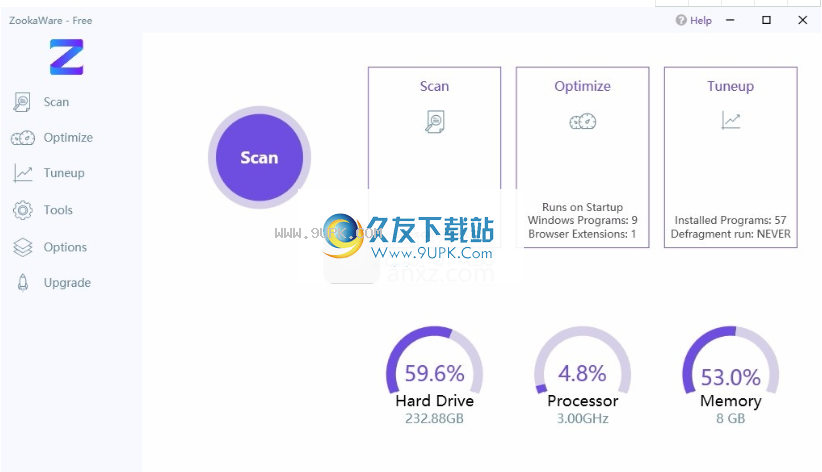Click the 'Runs on Startup' text
822x472 pixels.
tap(582, 207)
